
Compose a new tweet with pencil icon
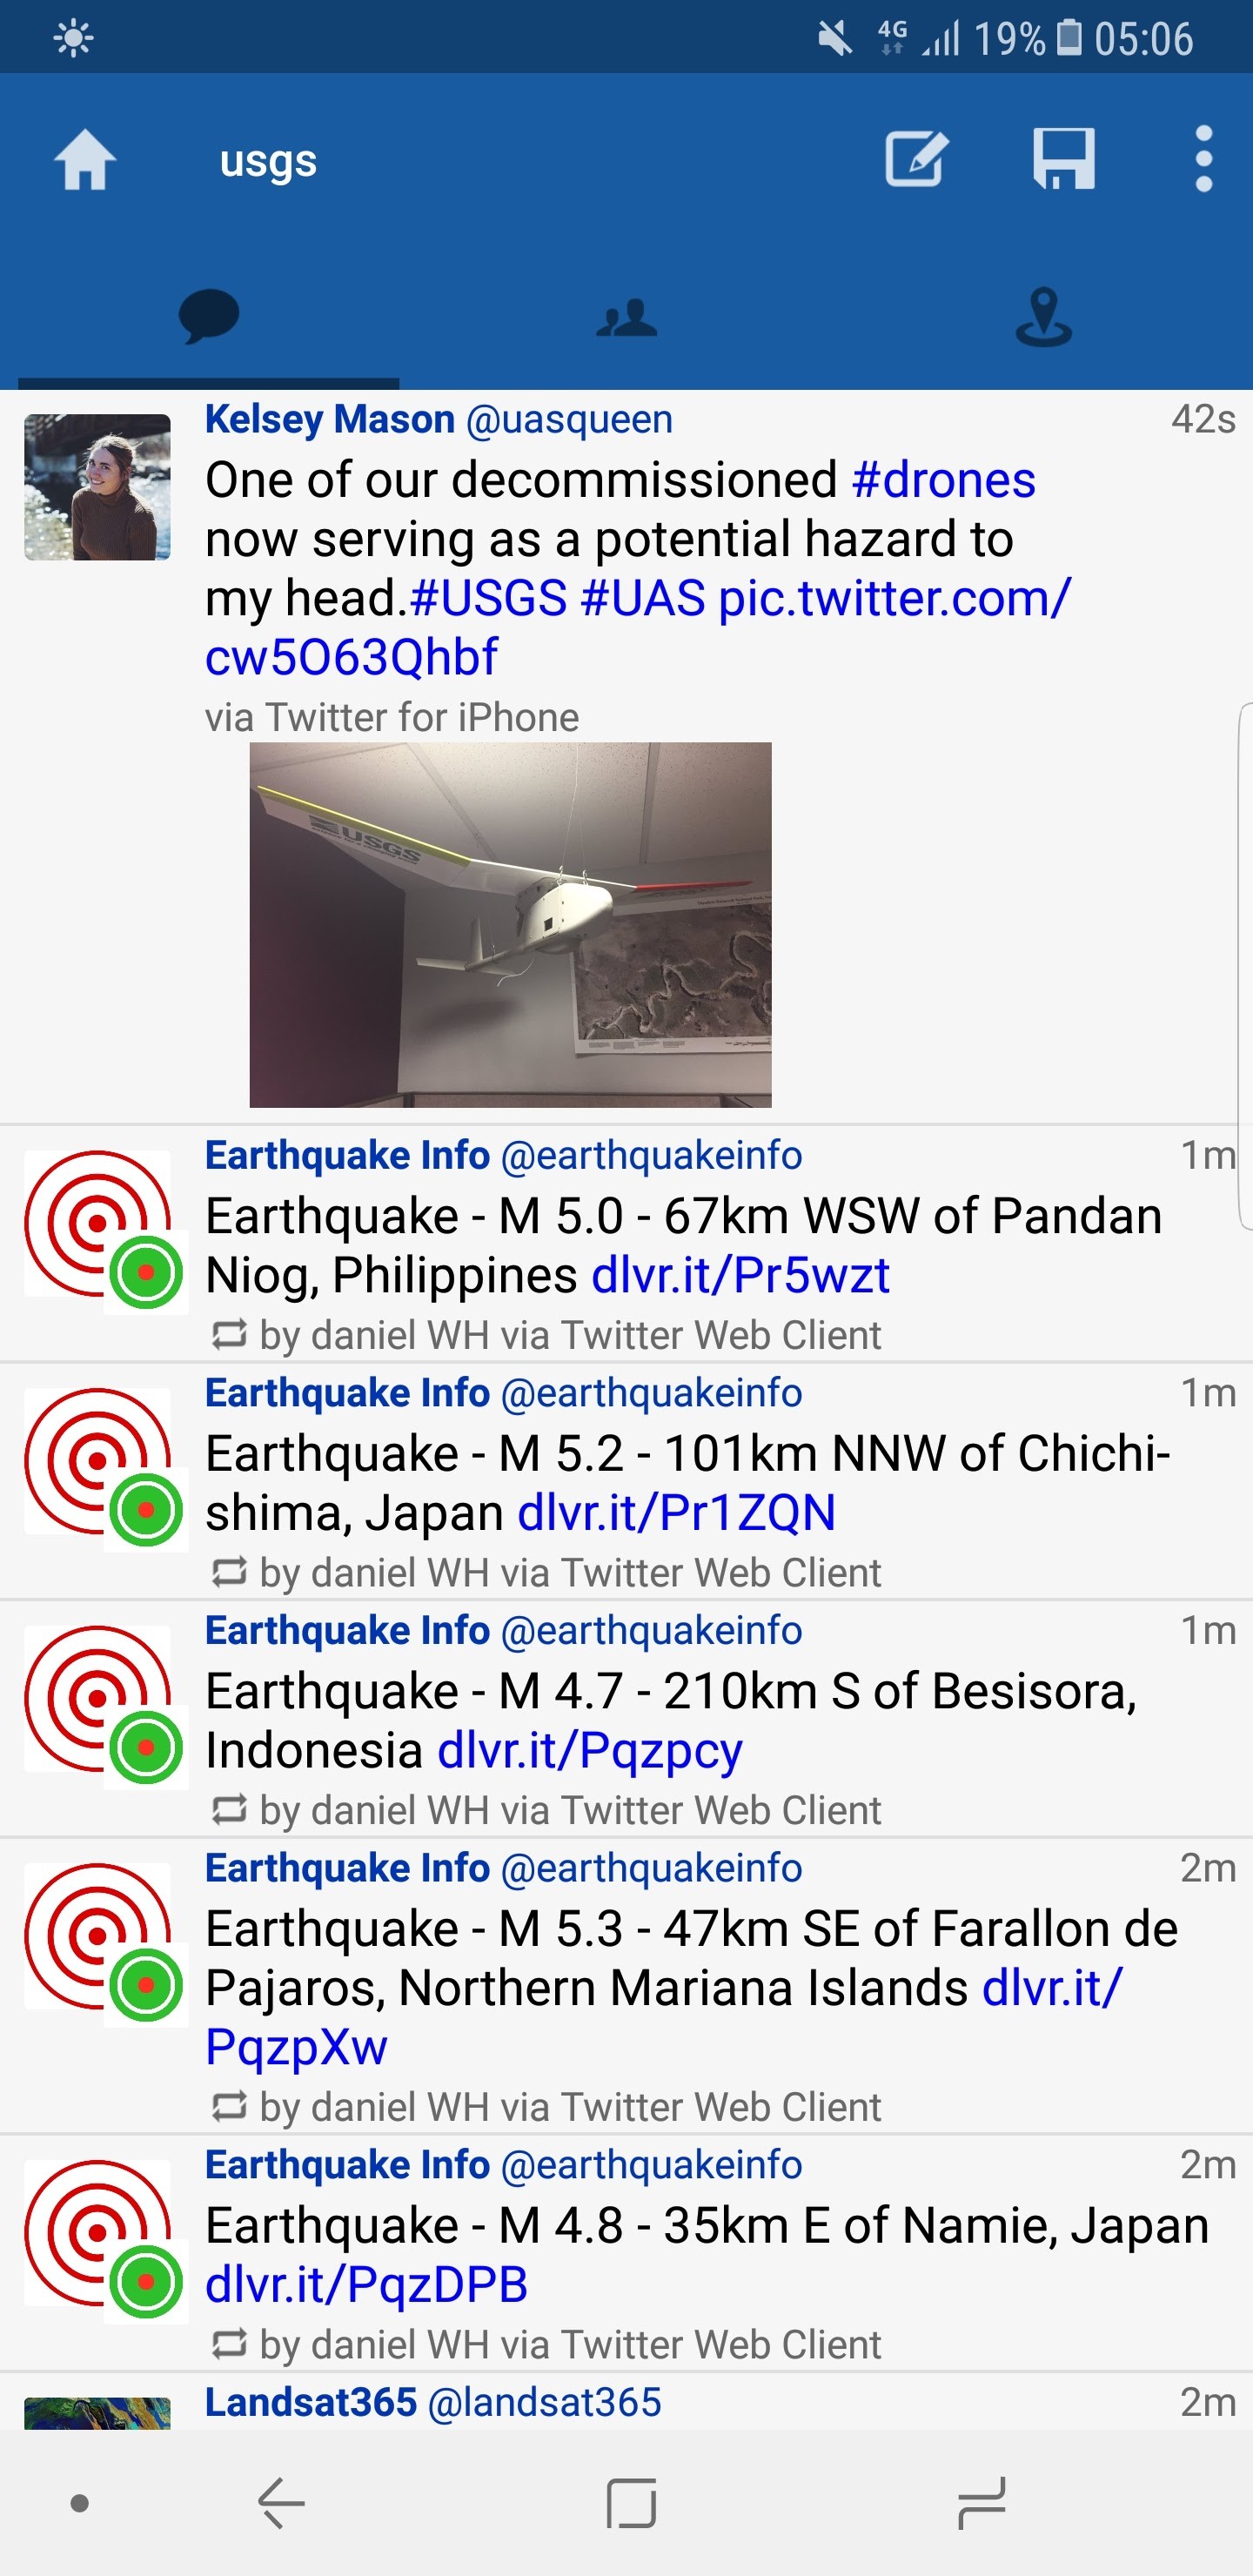[916, 160]
